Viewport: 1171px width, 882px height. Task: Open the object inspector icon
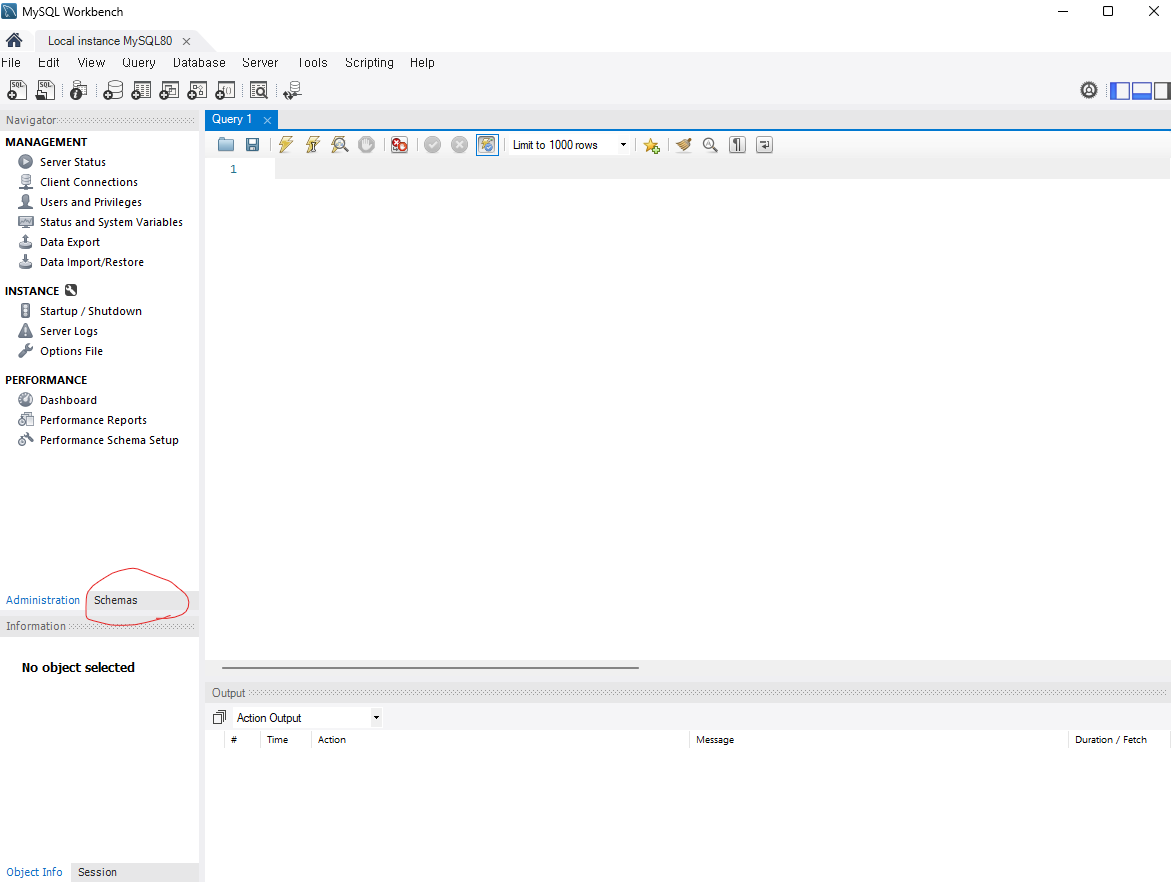click(78, 90)
